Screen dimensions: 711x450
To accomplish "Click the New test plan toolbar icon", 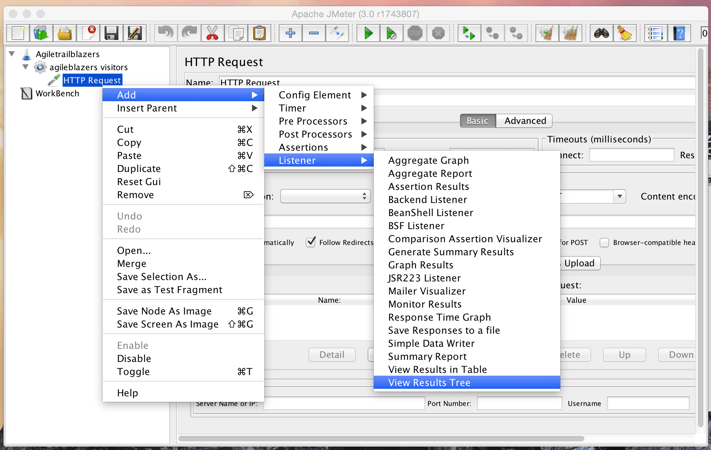I will (18, 33).
